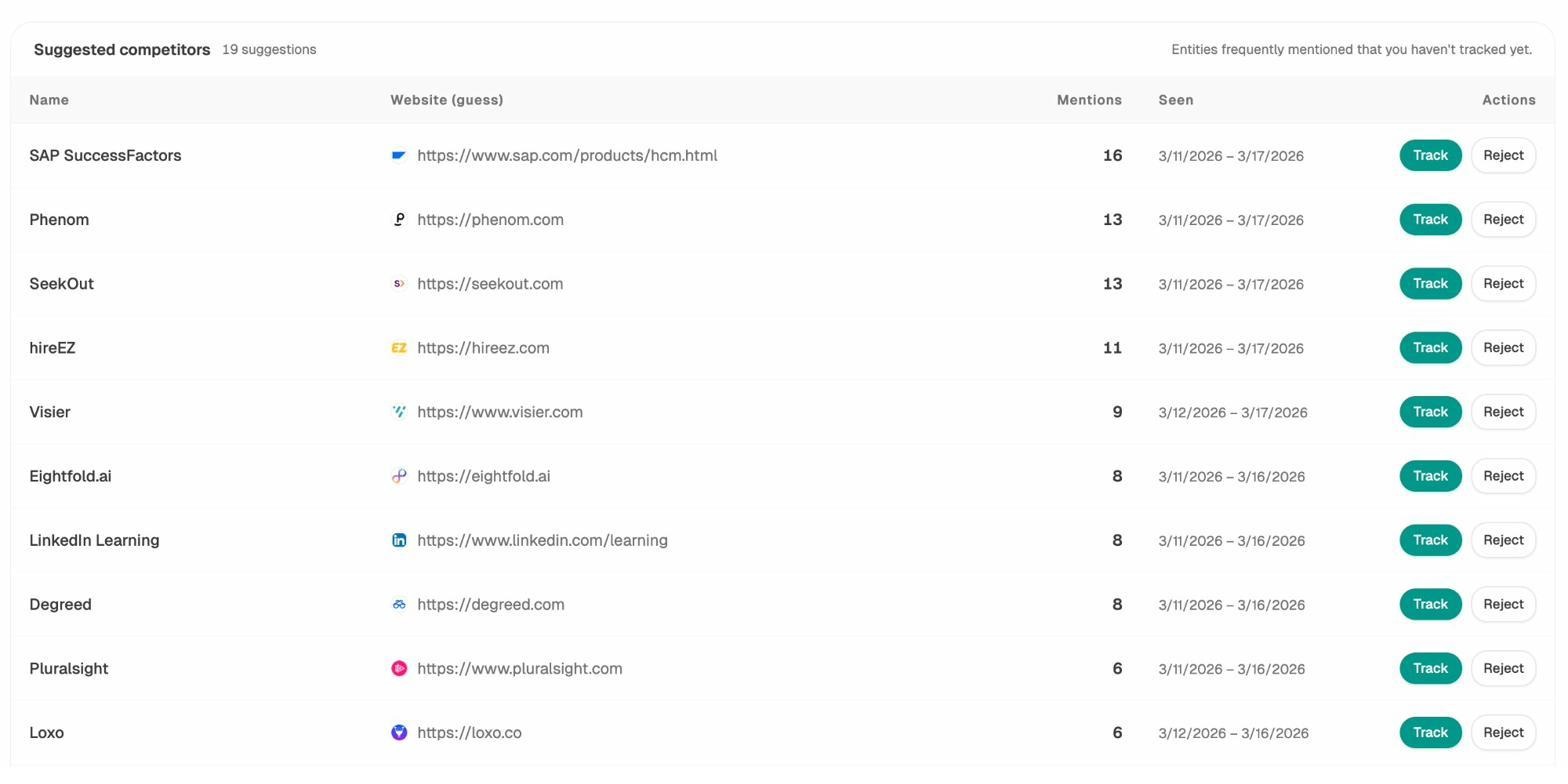Image resolution: width=1568 pixels, height=784 pixels.
Task: Click the LinkedIn Learning favicon
Action: point(399,540)
